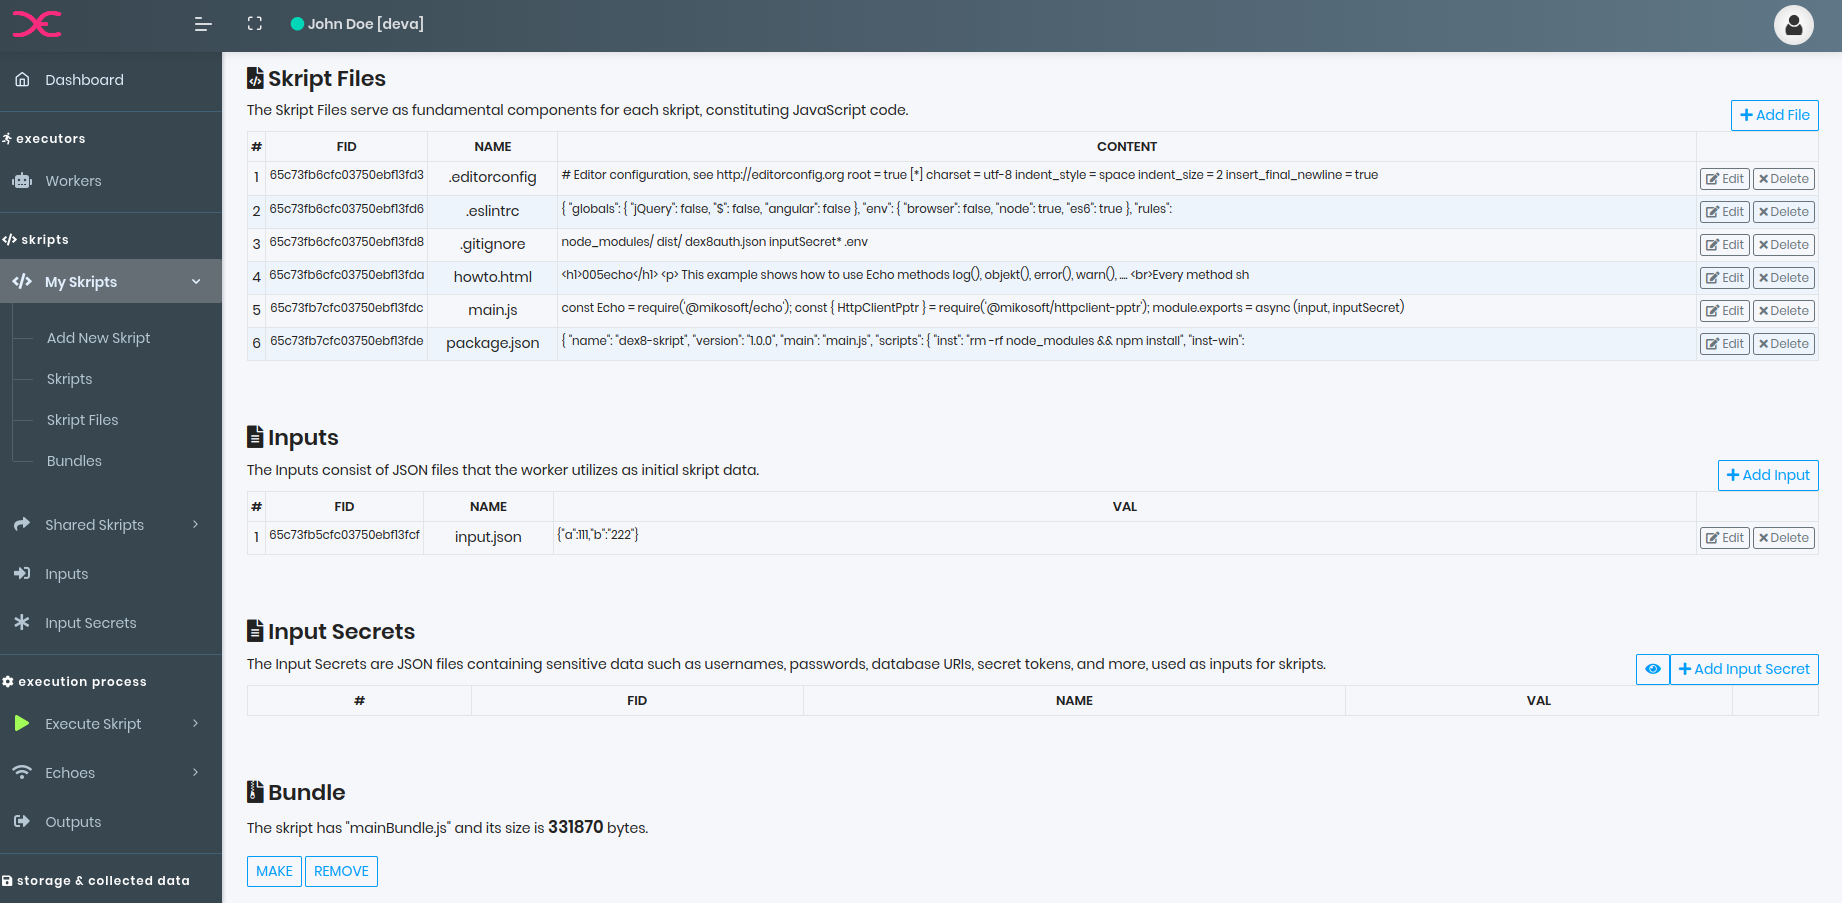
Task: Click the dex8 logo in header
Action: point(37,24)
